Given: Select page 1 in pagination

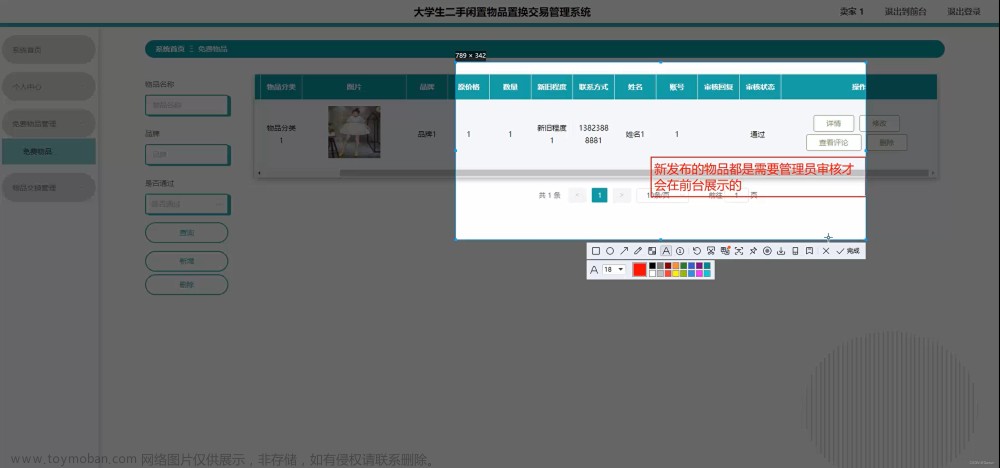Looking at the screenshot, I should [599, 195].
